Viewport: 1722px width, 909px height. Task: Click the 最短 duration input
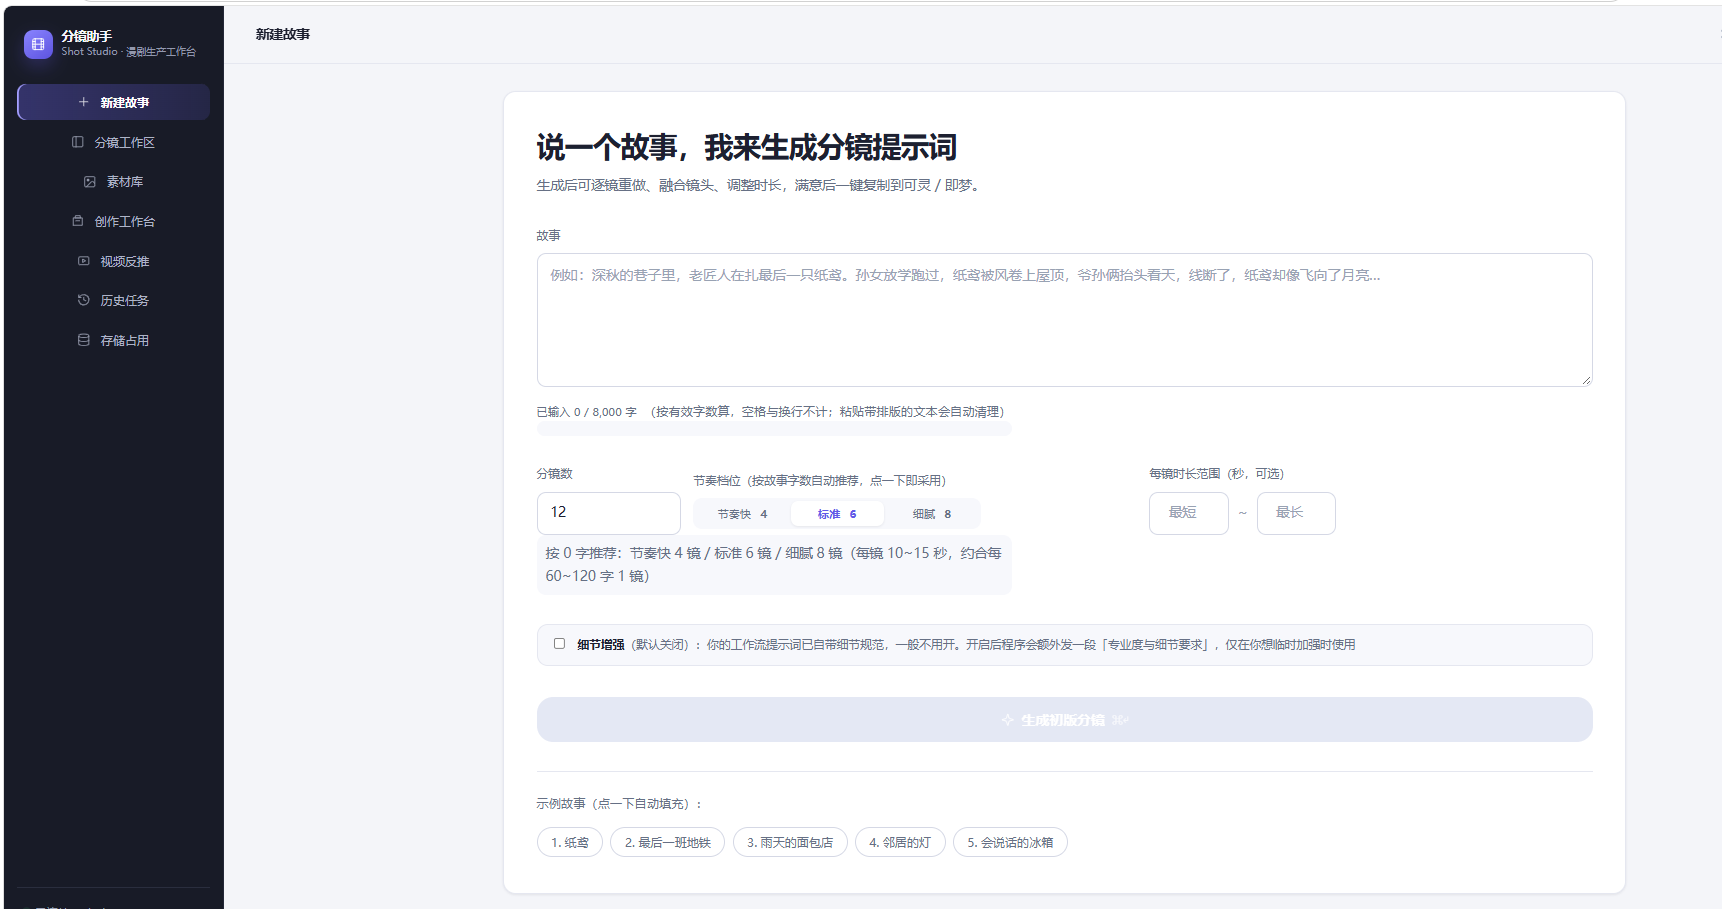1188,513
